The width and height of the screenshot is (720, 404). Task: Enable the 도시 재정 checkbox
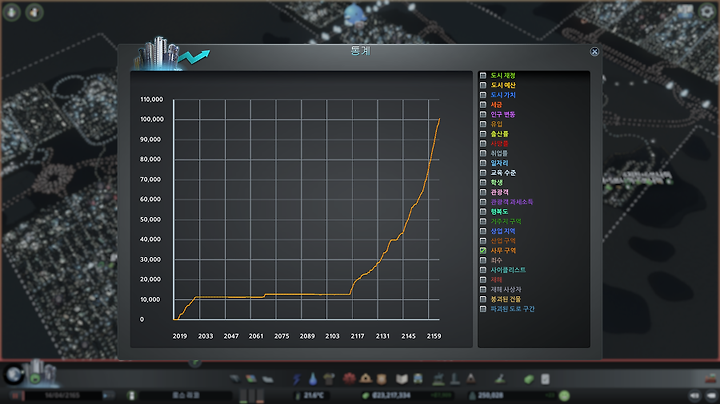coord(483,75)
